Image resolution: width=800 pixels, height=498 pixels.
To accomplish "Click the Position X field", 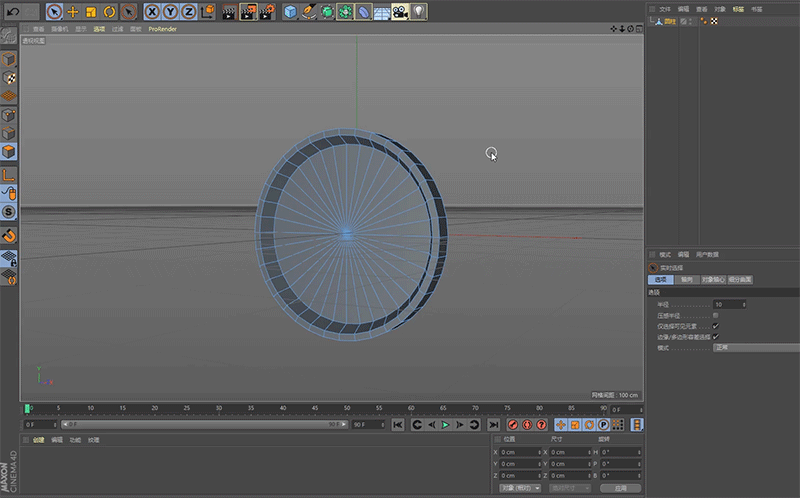I will pos(520,452).
